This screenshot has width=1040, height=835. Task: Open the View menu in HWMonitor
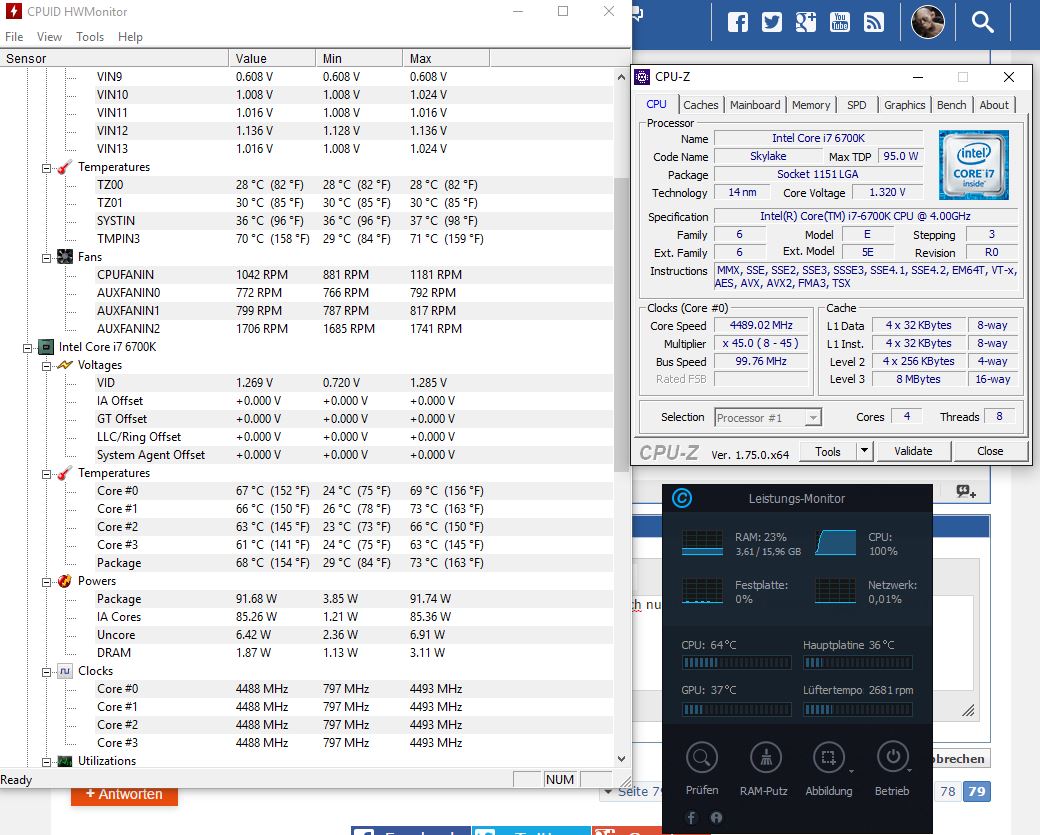49,37
